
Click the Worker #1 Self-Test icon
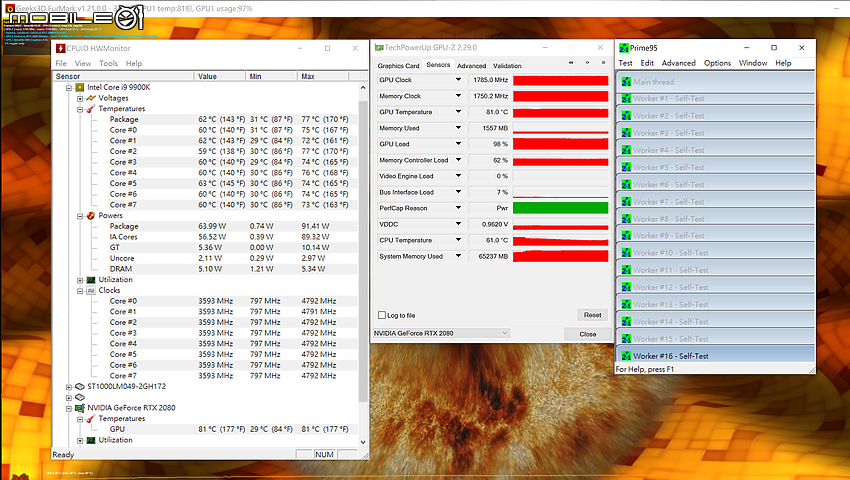coord(626,99)
